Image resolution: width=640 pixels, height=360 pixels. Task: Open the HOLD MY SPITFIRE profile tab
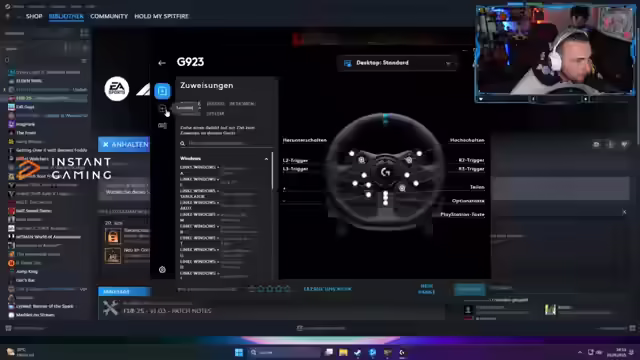click(162, 16)
